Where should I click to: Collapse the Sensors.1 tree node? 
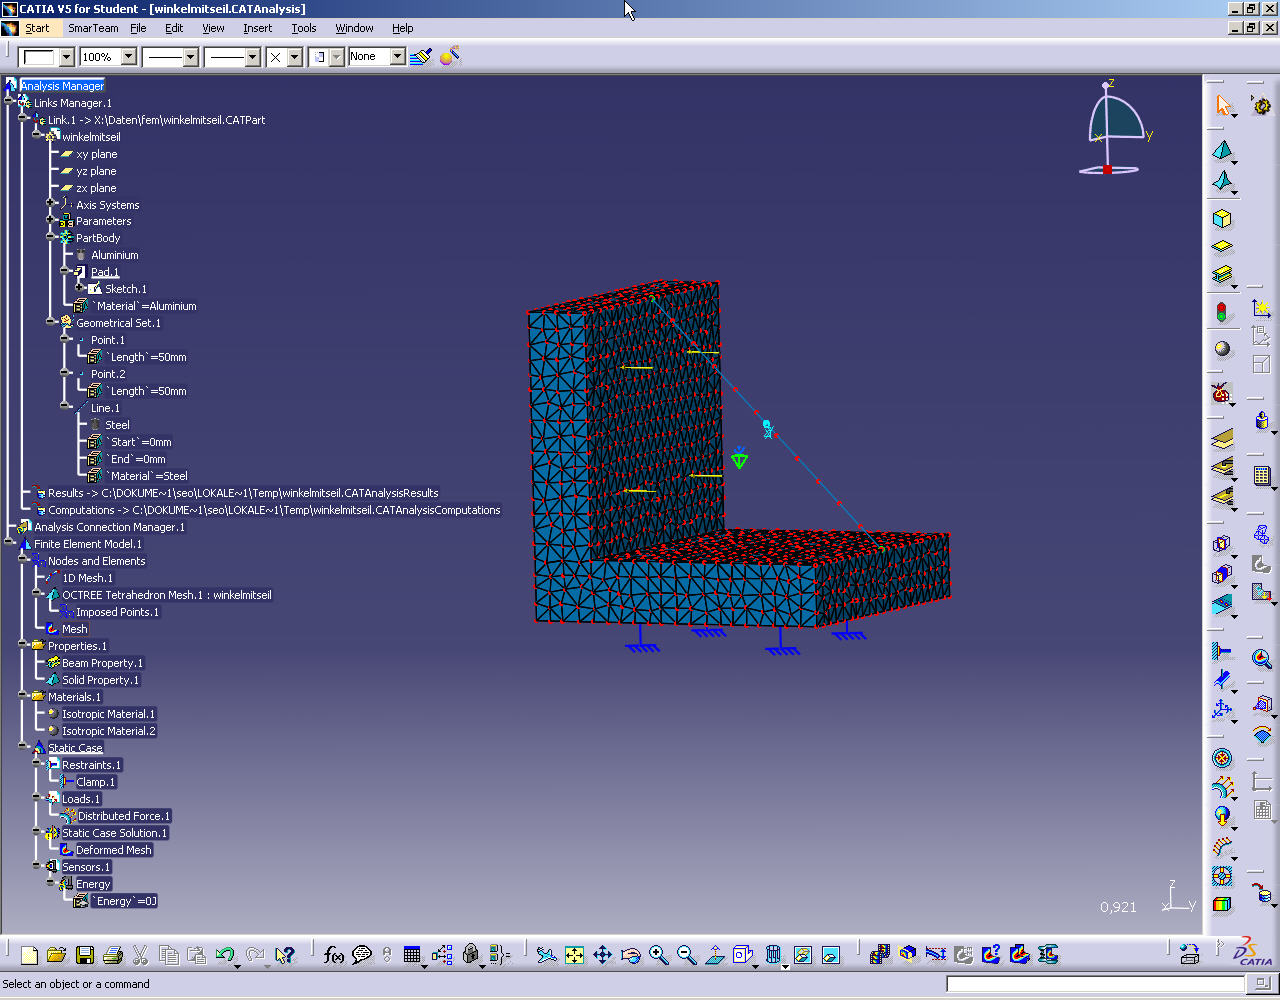36,867
